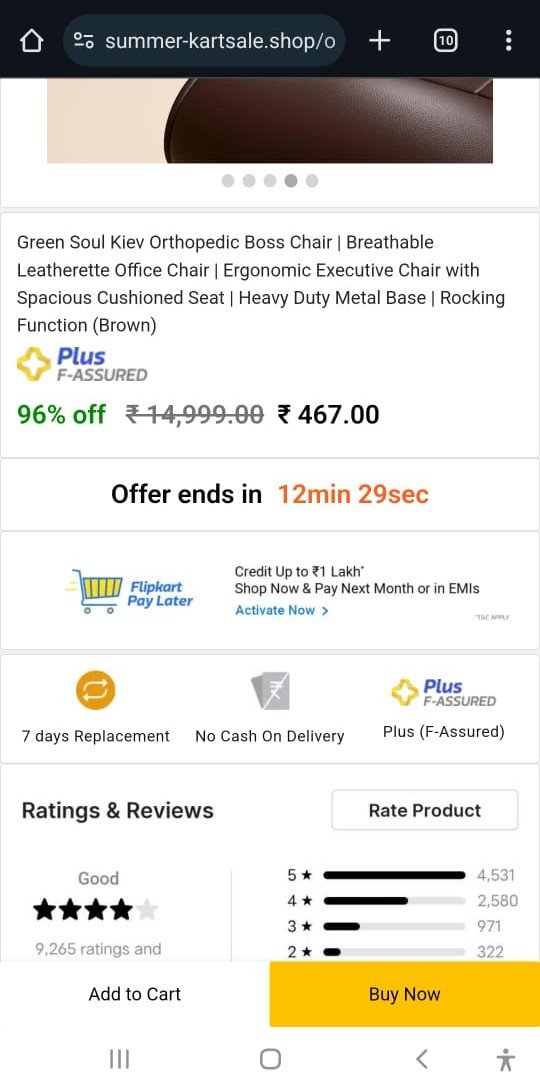This screenshot has height=1089, width=540.
Task: Click Add to Cart
Action: pyautogui.click(x=135, y=994)
